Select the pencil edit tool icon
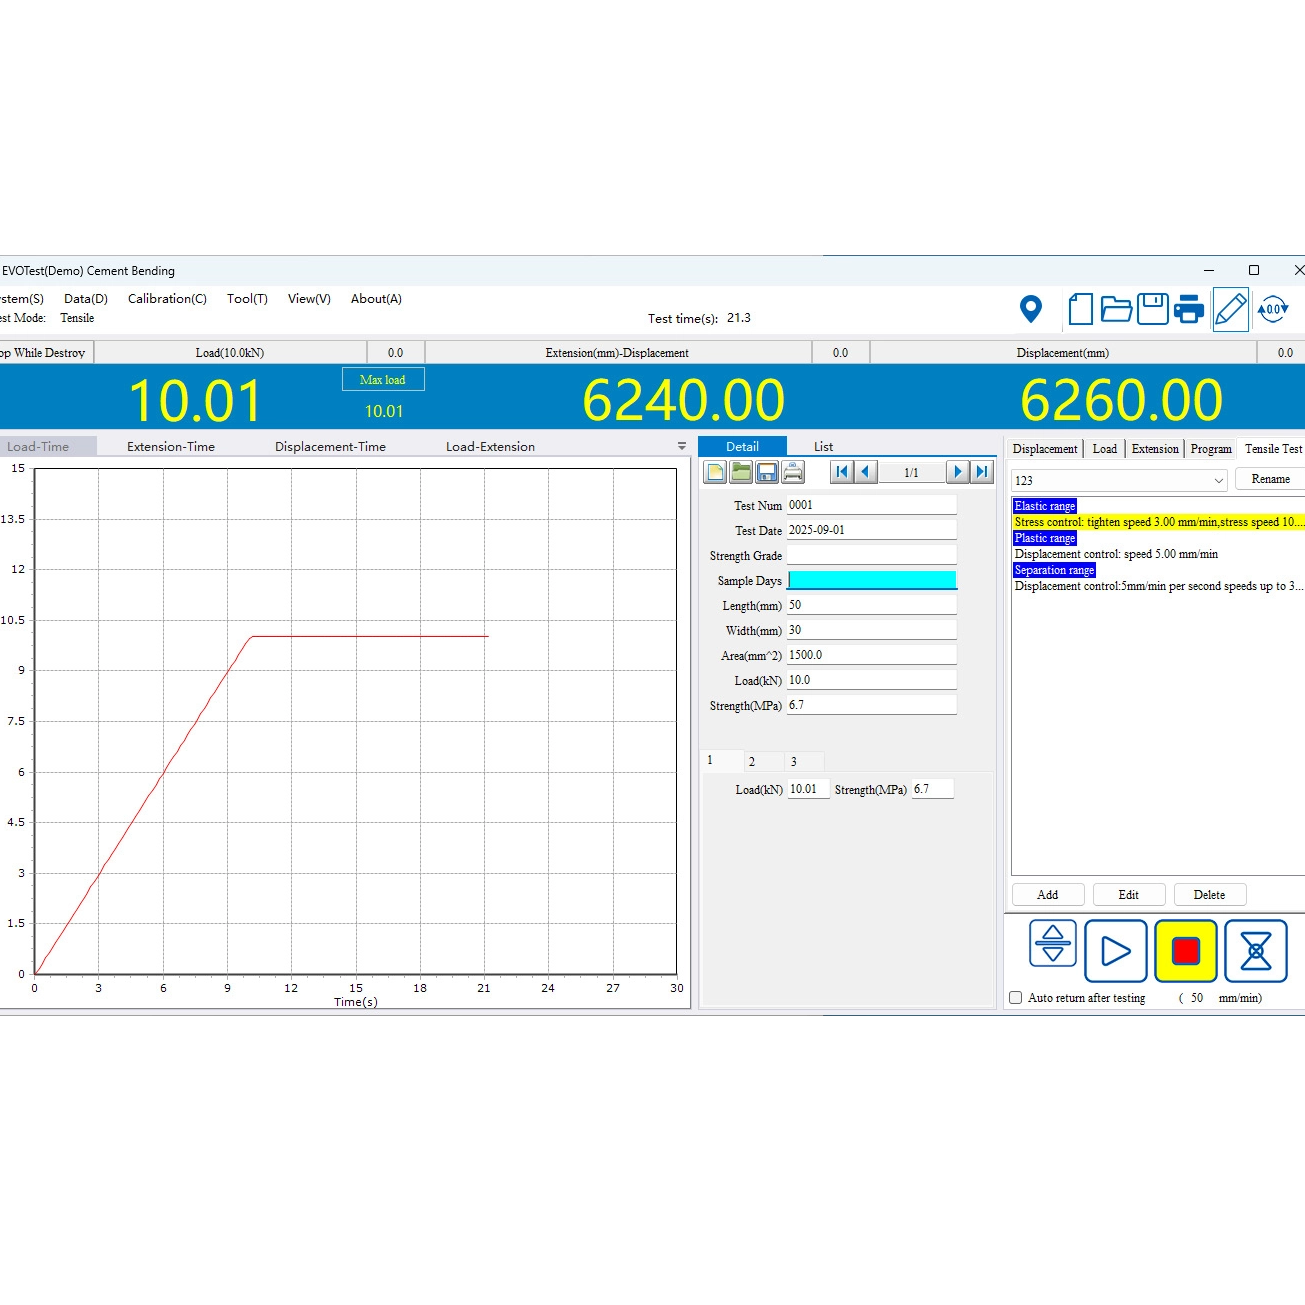This screenshot has height=1305, width=1305. point(1230,309)
